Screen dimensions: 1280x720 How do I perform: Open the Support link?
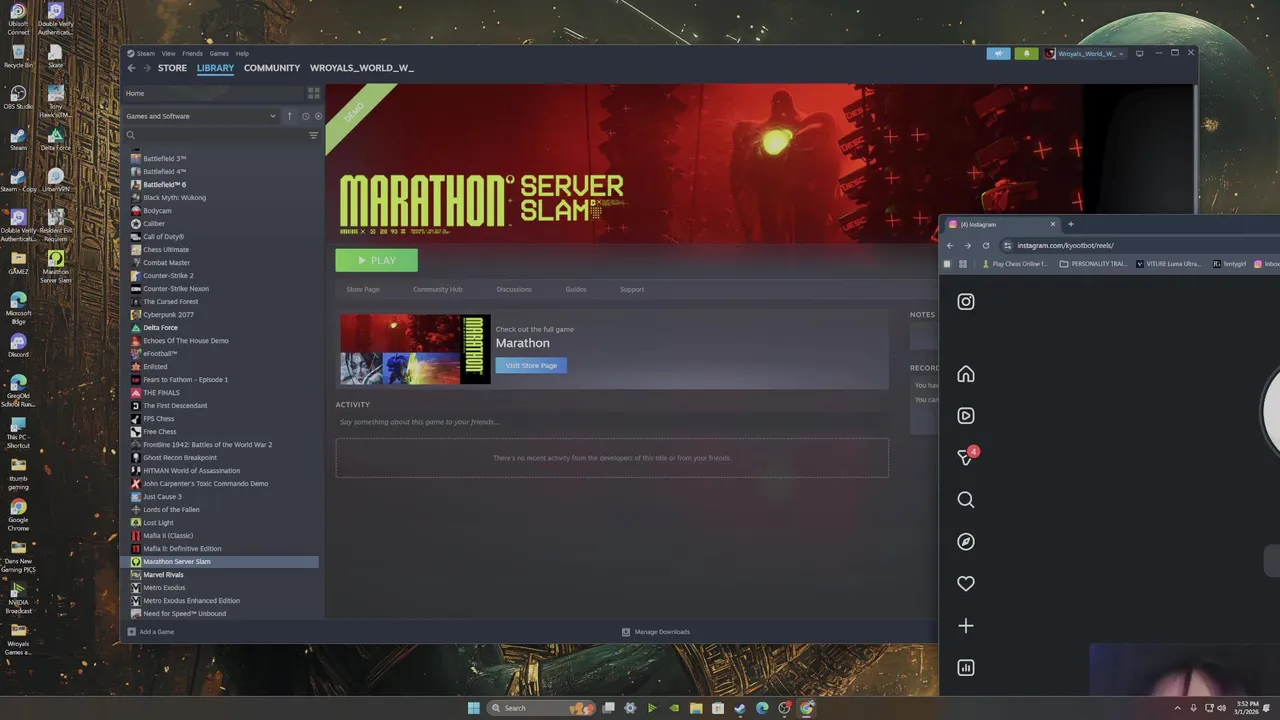632,289
